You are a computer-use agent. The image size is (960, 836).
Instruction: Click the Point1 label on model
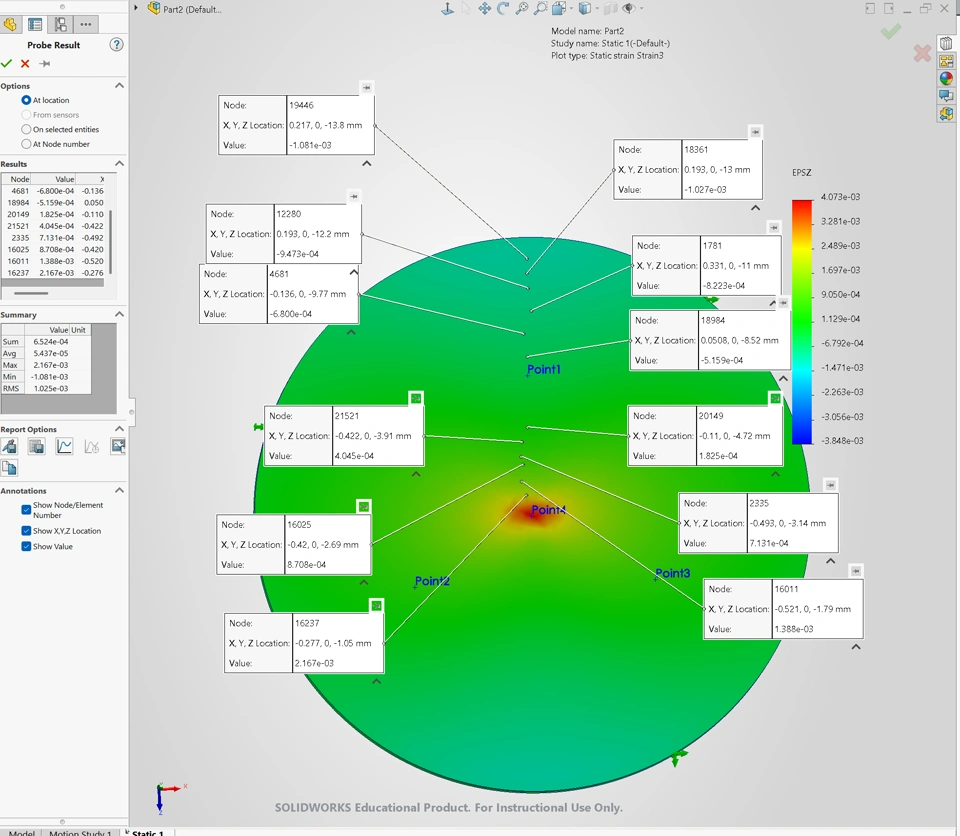[544, 369]
